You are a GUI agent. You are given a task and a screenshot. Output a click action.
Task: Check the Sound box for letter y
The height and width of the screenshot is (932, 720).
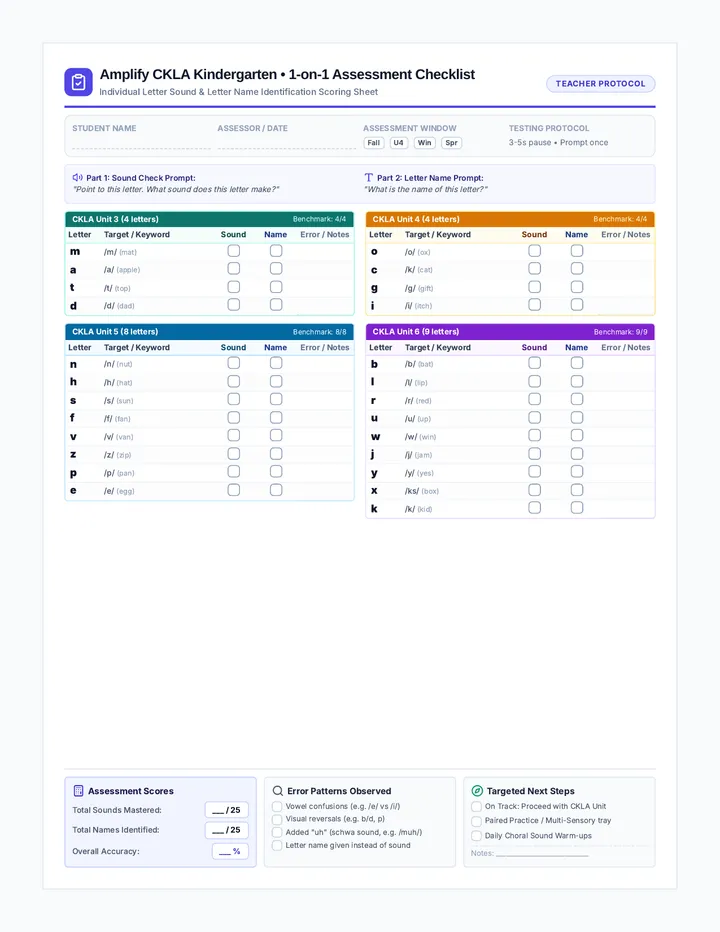click(535, 472)
